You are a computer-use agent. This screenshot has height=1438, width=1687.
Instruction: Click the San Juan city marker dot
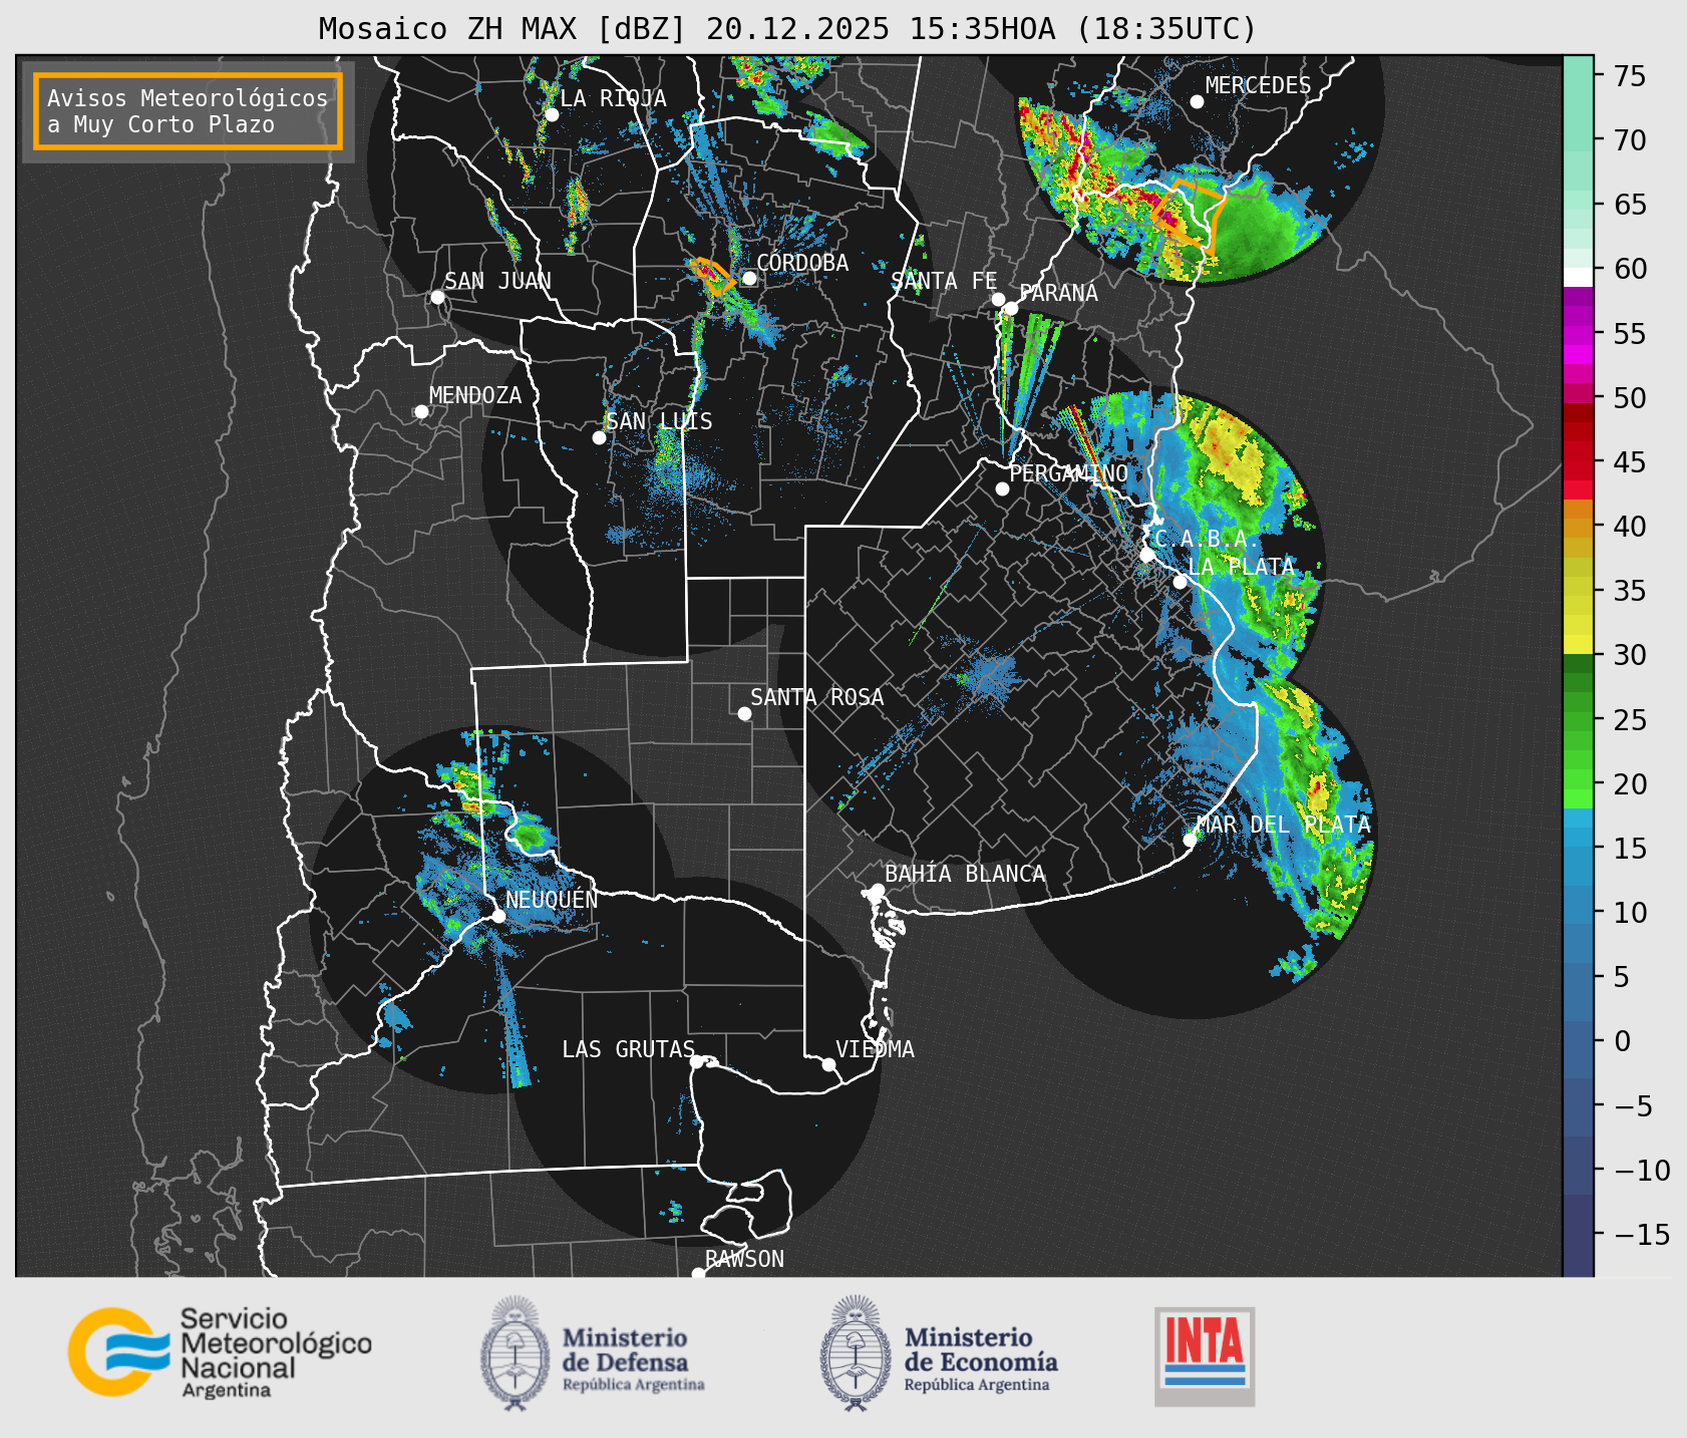tap(437, 297)
